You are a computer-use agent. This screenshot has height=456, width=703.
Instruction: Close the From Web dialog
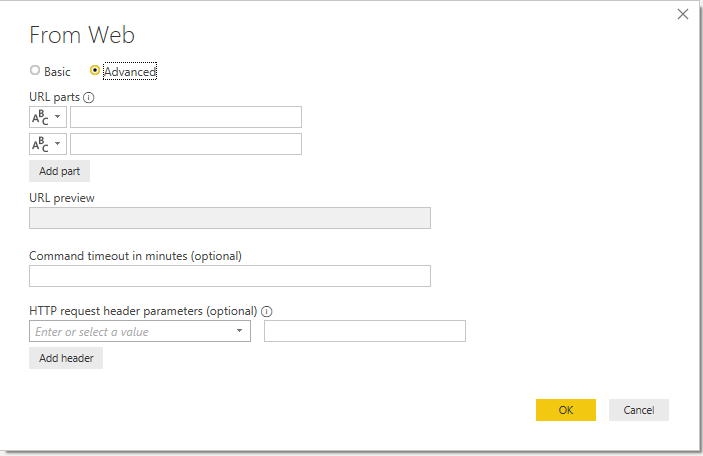tap(683, 14)
